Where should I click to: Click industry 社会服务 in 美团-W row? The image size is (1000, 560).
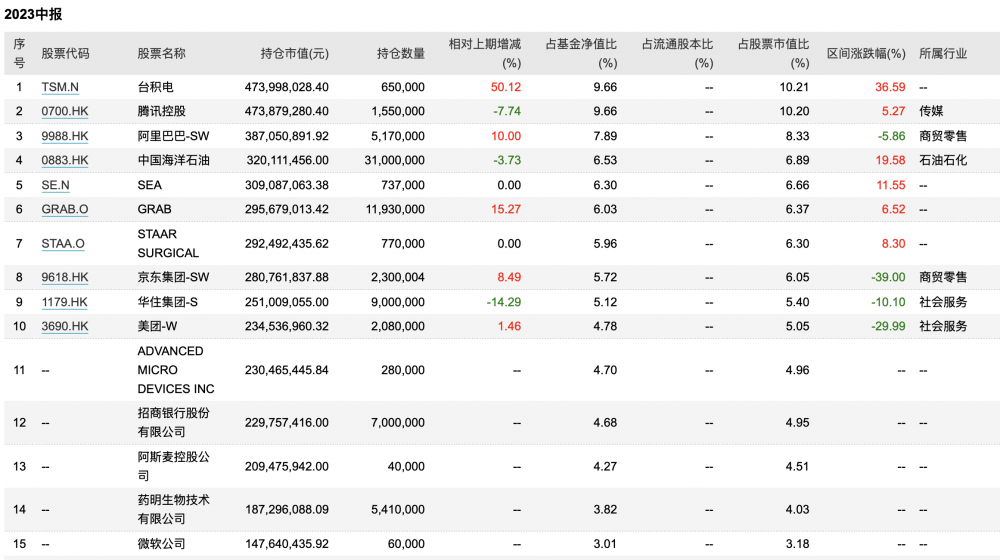[x=943, y=327]
